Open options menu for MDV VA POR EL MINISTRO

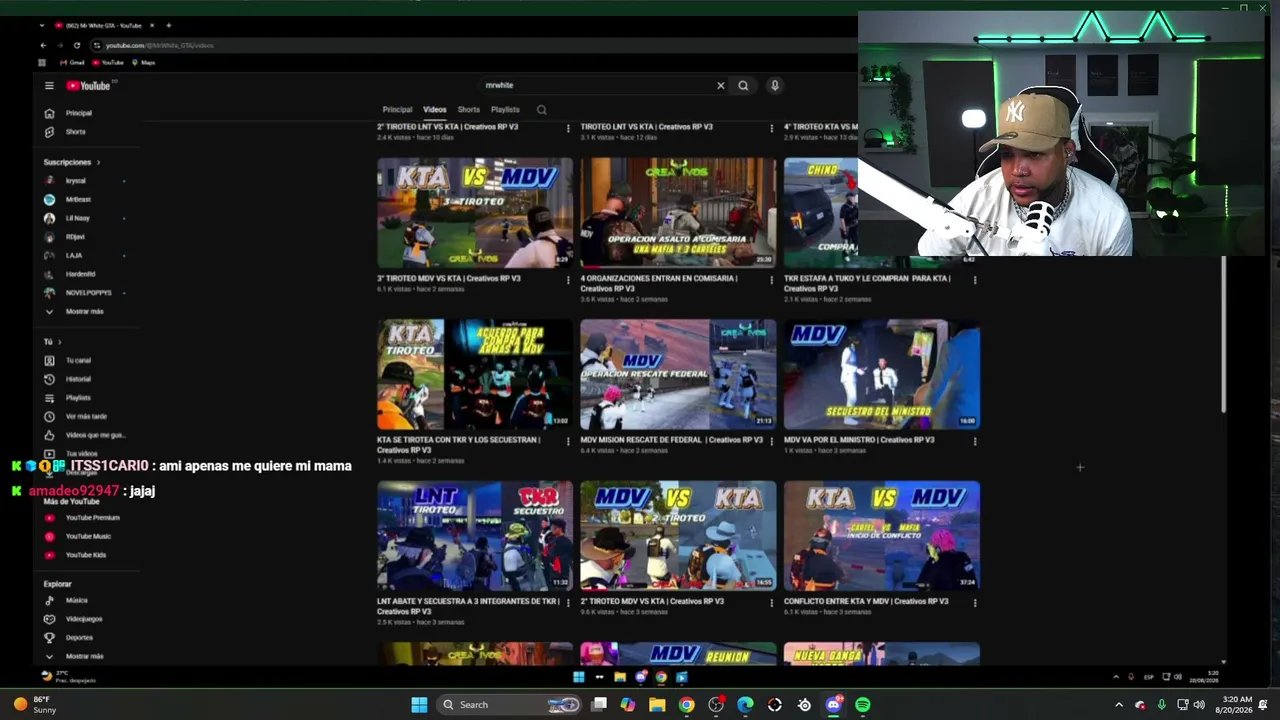pyautogui.click(x=975, y=441)
